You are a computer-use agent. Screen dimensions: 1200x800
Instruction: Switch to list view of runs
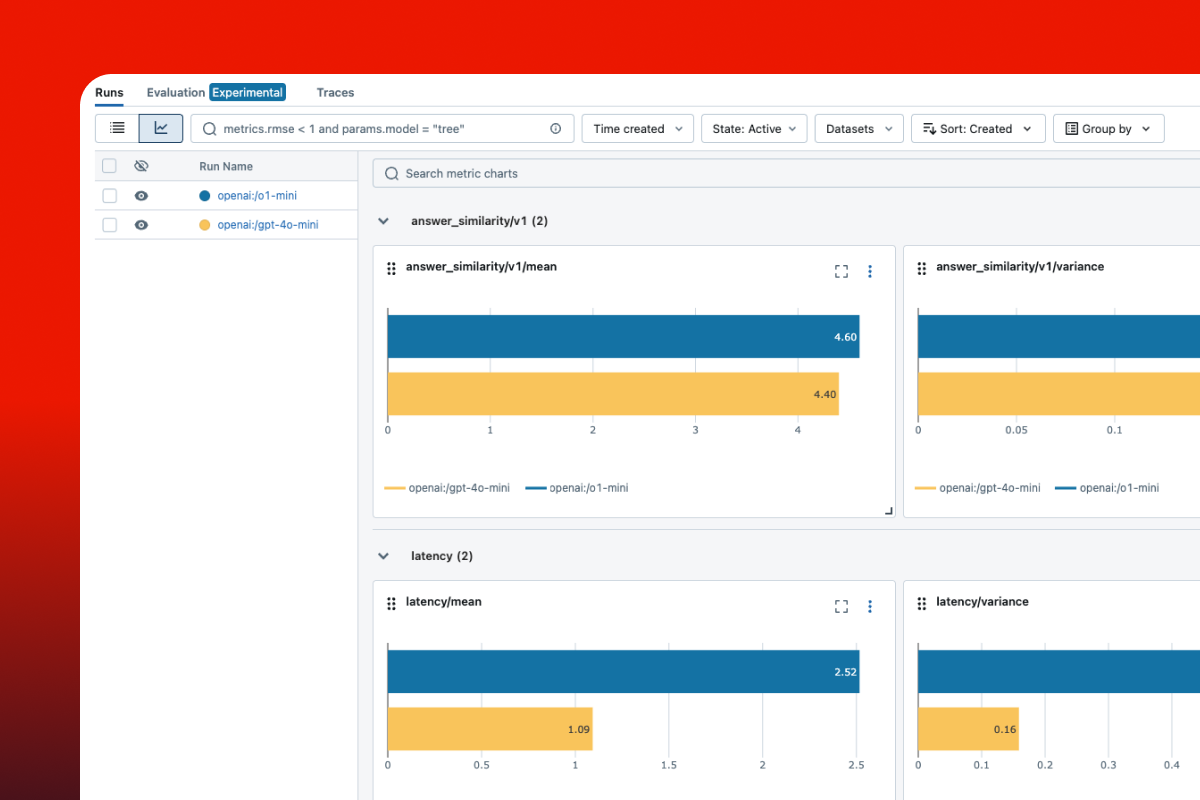(117, 128)
